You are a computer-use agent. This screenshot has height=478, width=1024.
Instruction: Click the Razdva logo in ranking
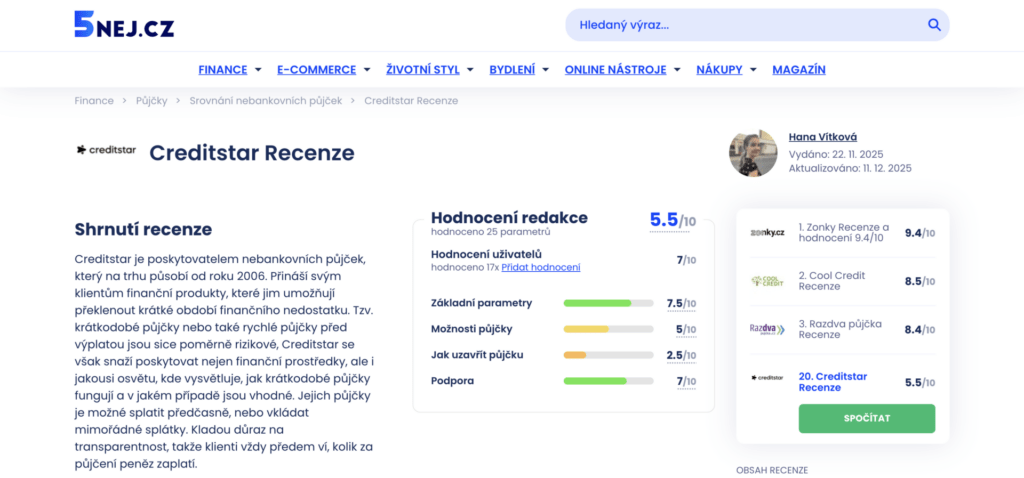pos(768,329)
